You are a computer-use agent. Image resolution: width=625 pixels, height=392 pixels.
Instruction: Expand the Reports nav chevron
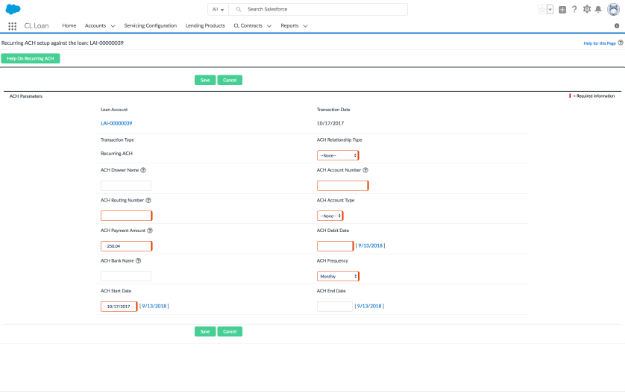pos(305,26)
